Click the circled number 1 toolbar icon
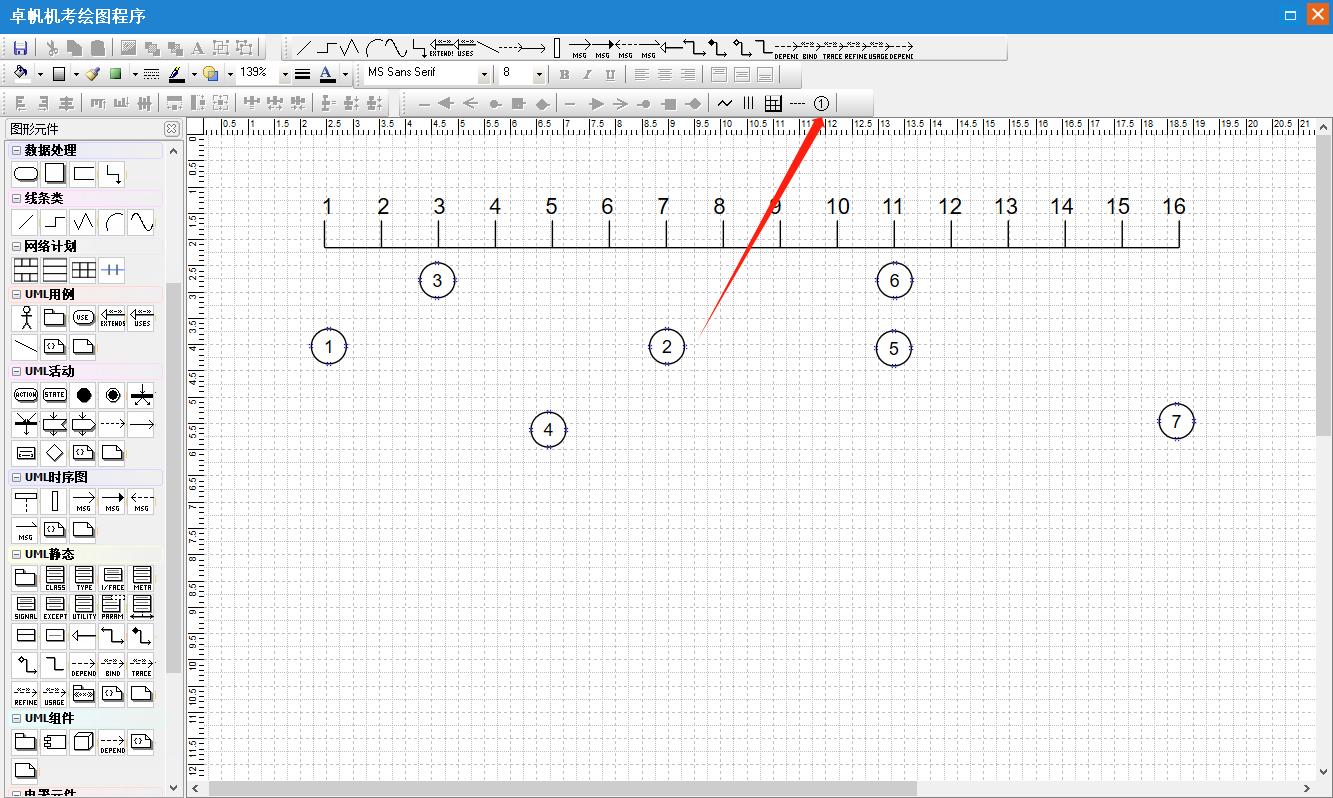Image resolution: width=1333 pixels, height=798 pixels. click(x=821, y=103)
